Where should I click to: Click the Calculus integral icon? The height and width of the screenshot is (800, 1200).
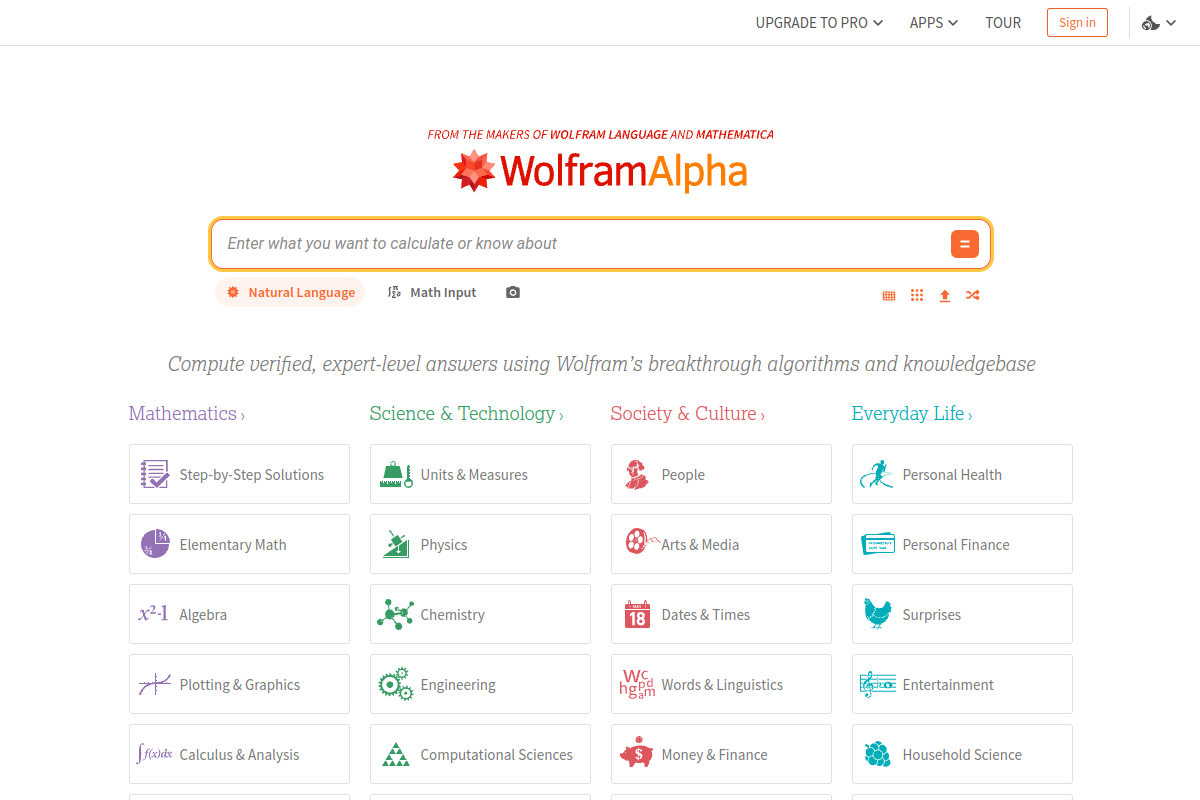point(155,754)
